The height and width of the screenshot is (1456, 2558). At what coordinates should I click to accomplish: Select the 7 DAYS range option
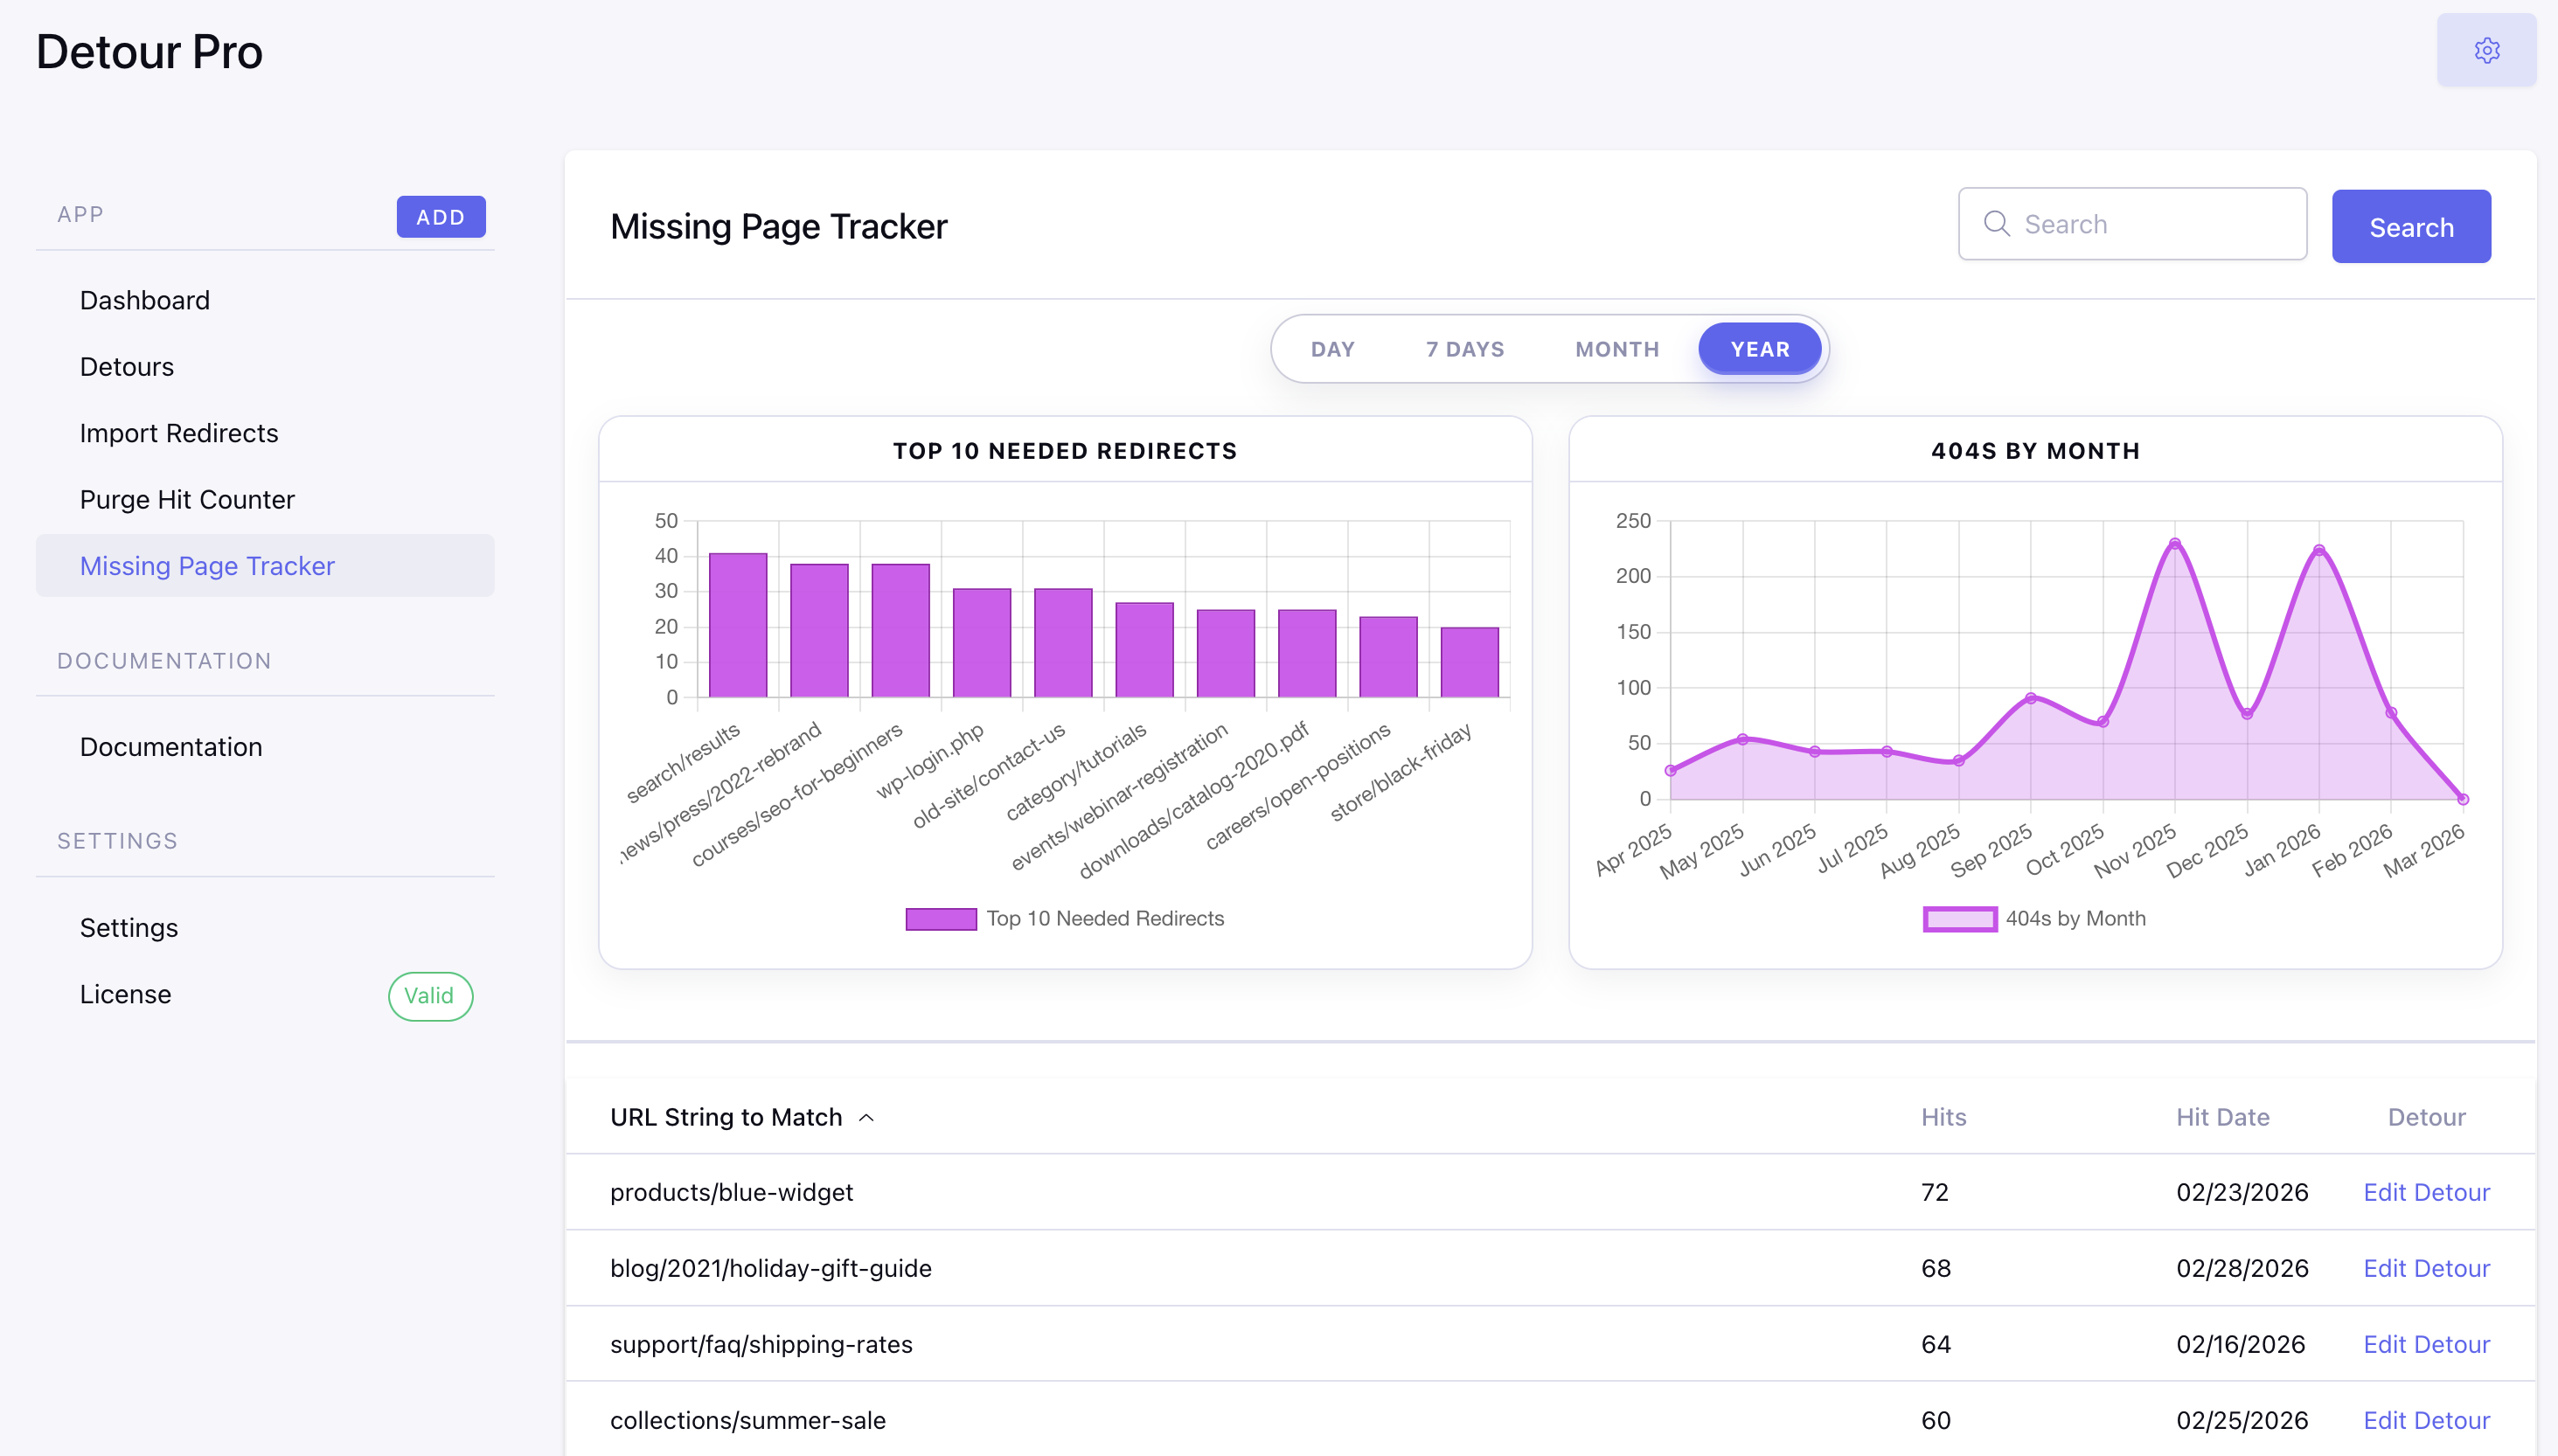coord(1465,349)
